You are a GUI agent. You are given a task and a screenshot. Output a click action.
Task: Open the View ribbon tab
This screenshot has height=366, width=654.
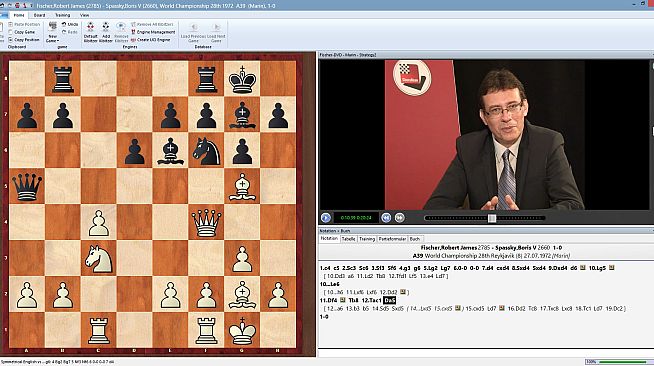click(x=84, y=15)
